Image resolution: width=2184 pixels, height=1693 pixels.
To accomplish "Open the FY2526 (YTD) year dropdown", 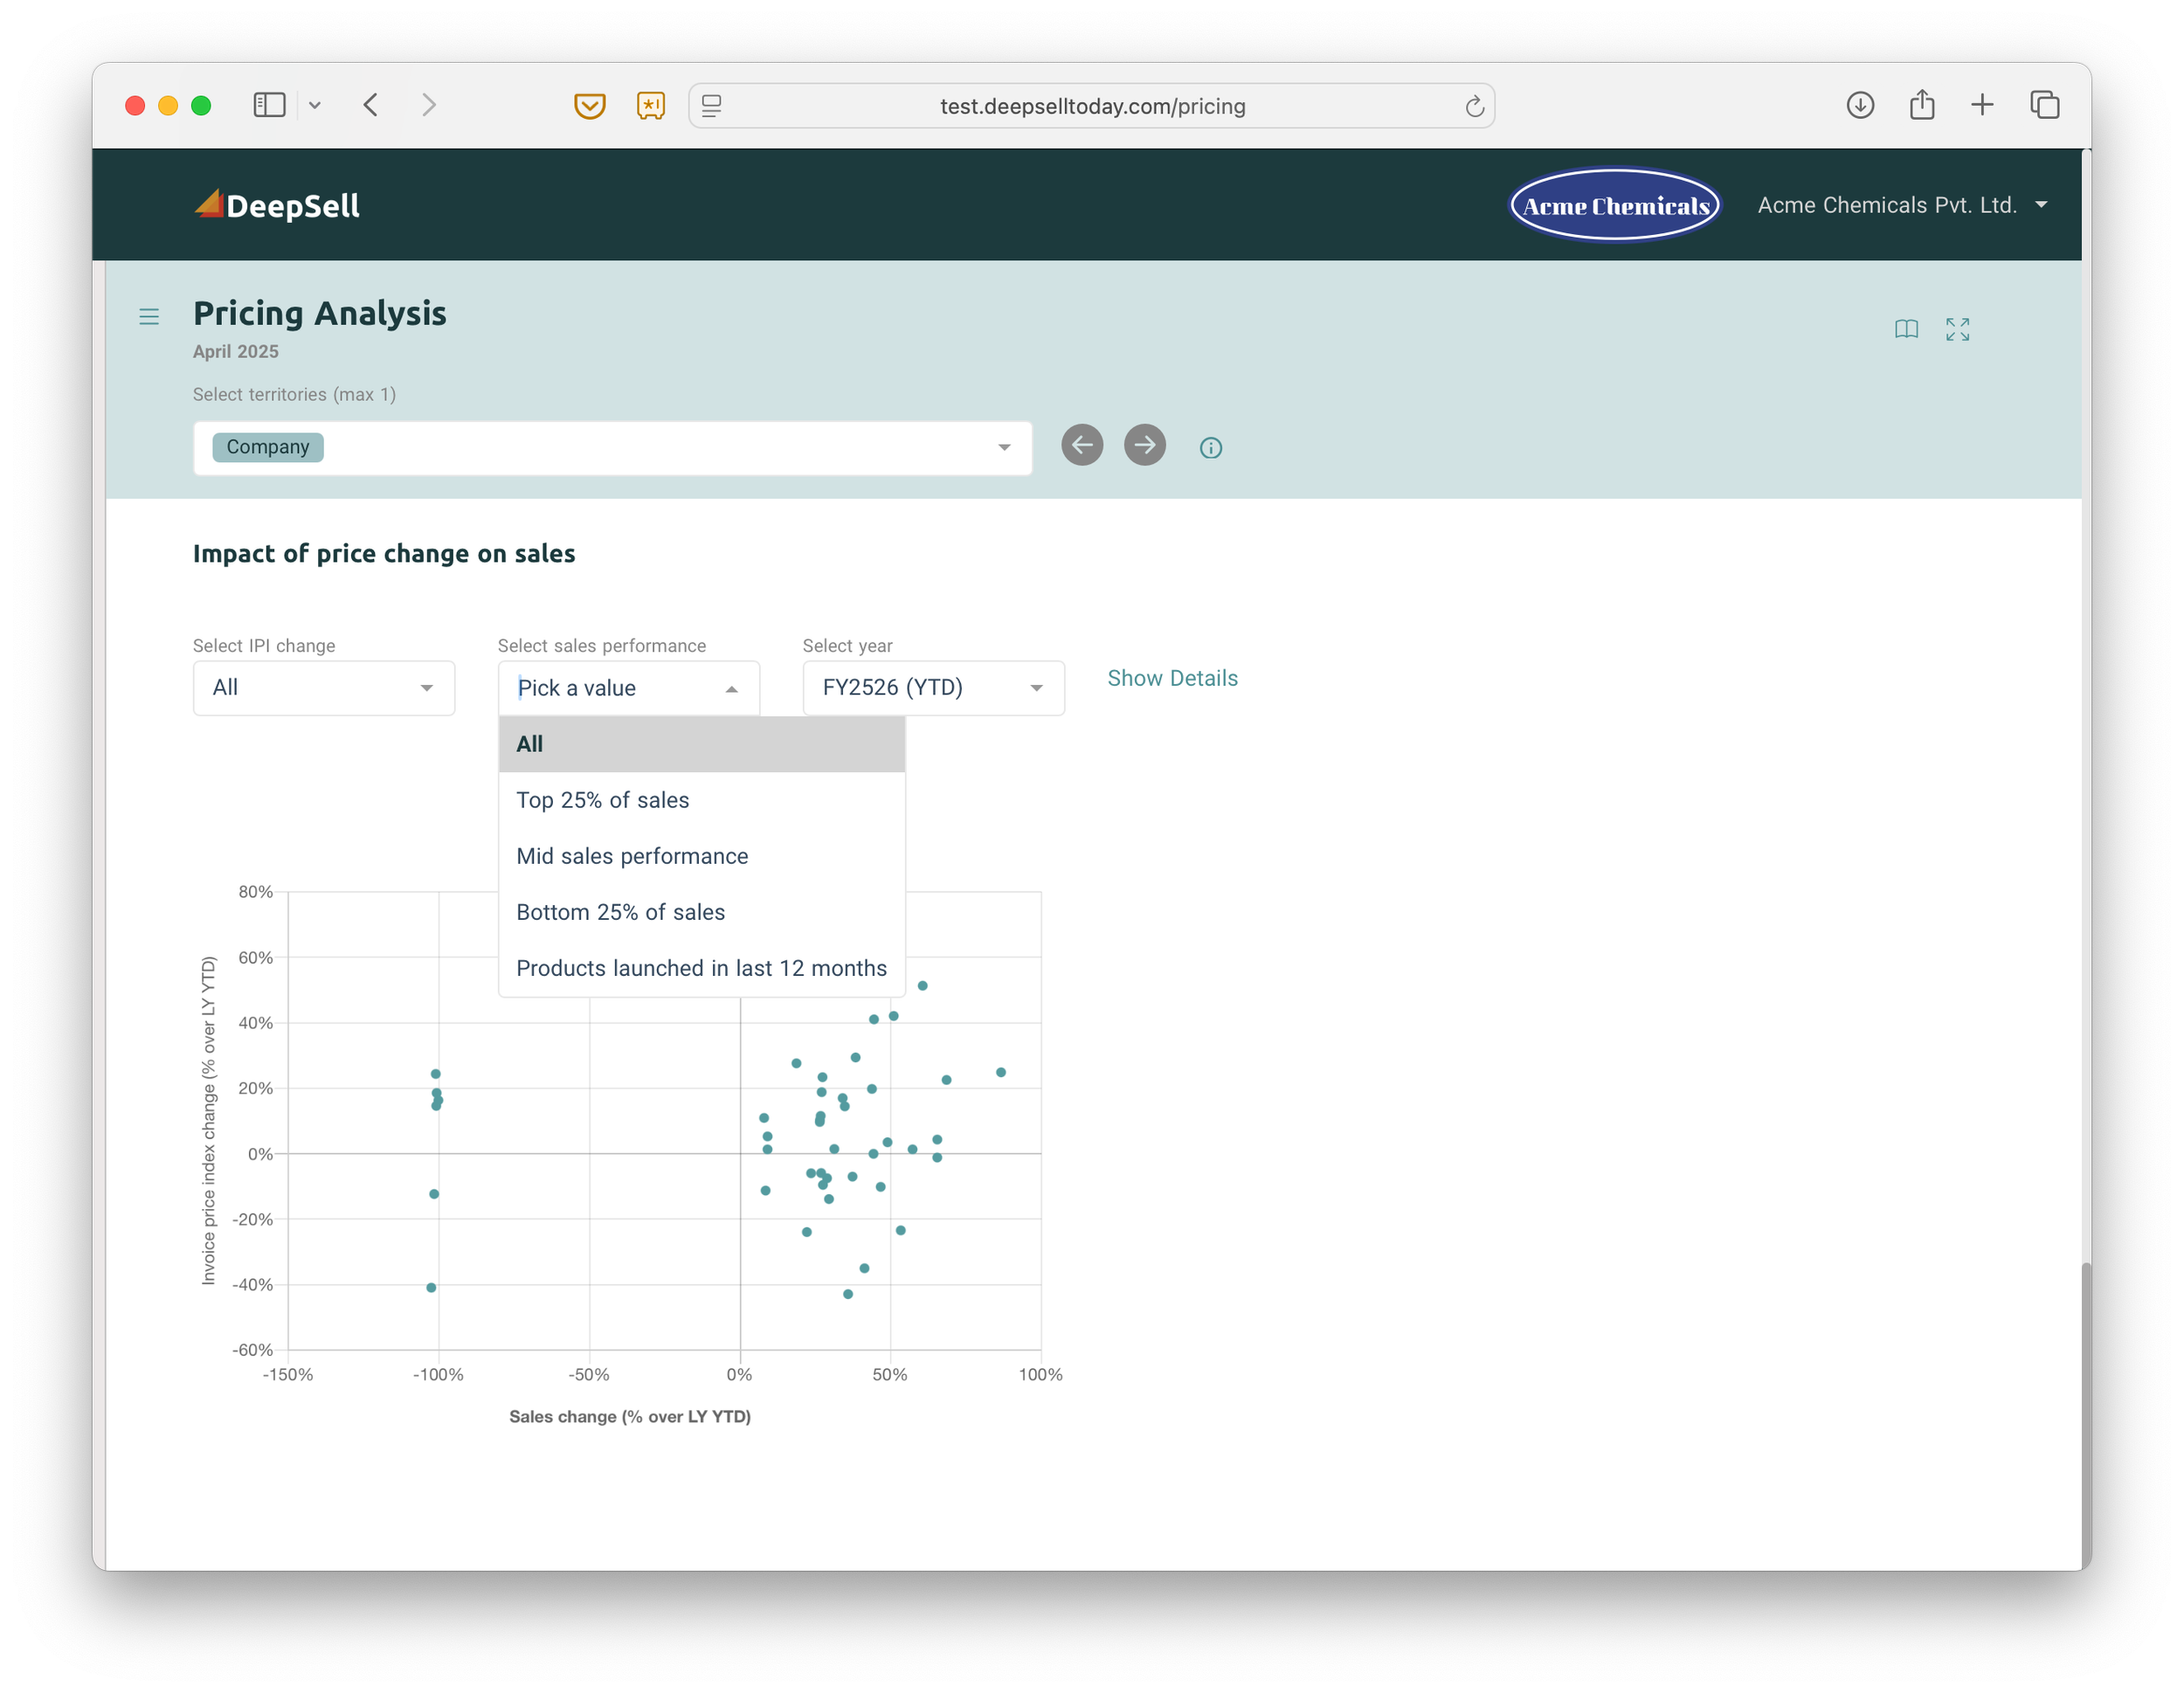I will tap(932, 688).
